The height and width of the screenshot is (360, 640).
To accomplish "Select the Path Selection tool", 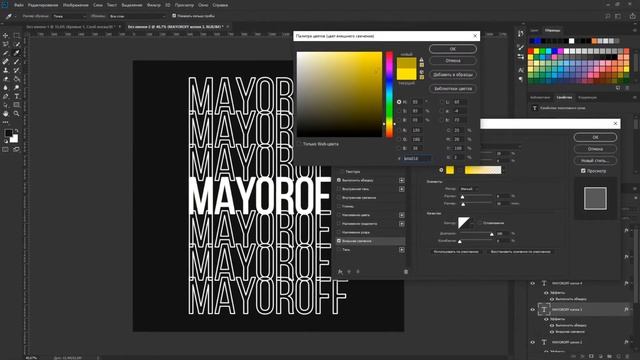I will coord(5,105).
